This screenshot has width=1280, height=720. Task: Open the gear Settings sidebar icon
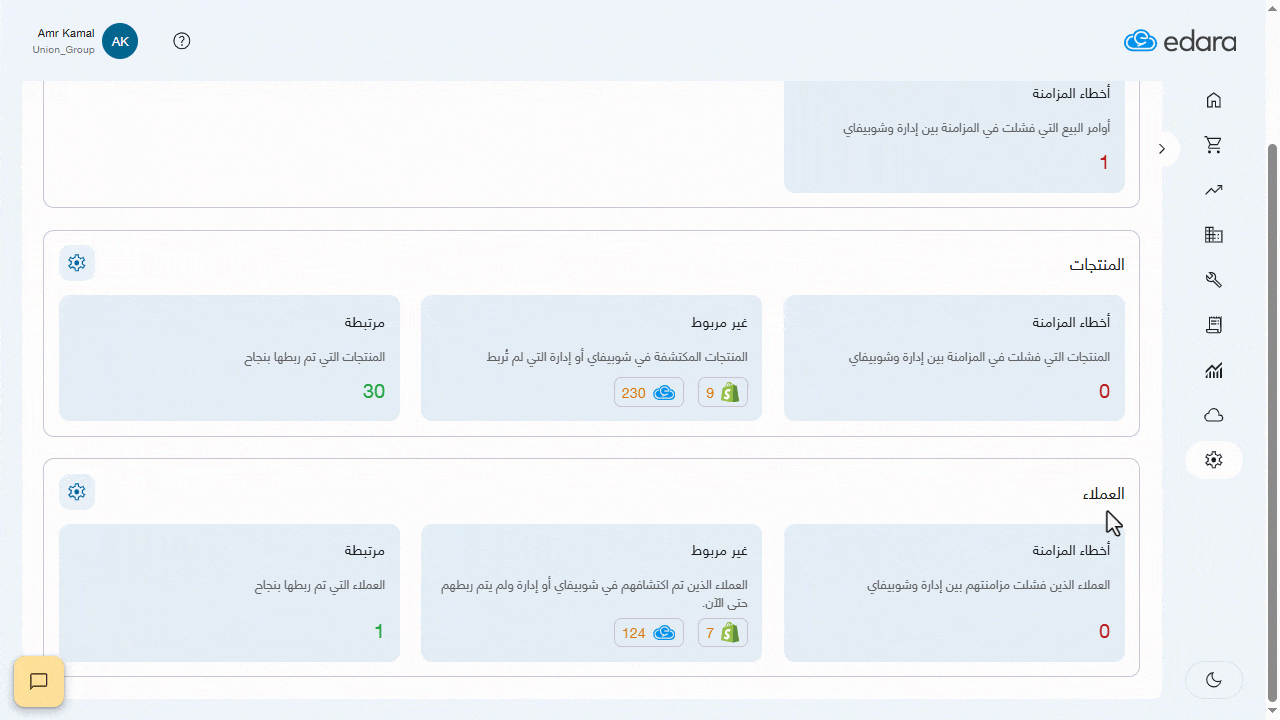1214,460
